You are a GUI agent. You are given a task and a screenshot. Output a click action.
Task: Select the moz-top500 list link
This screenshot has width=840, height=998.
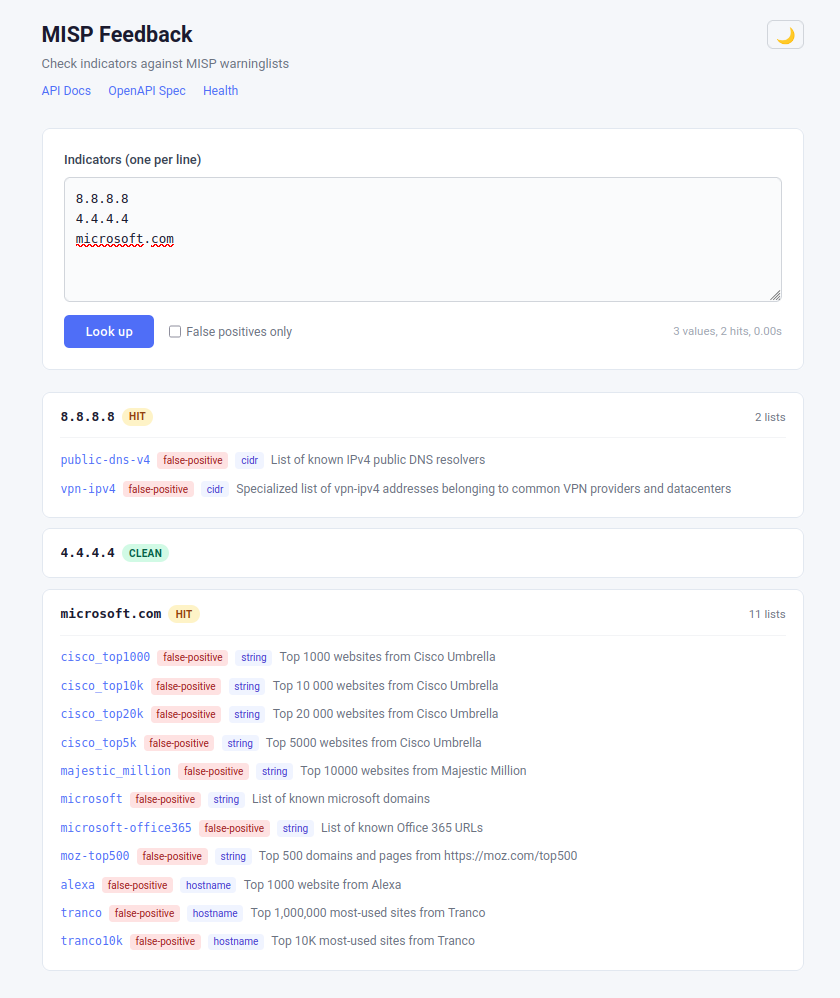click(x=95, y=856)
